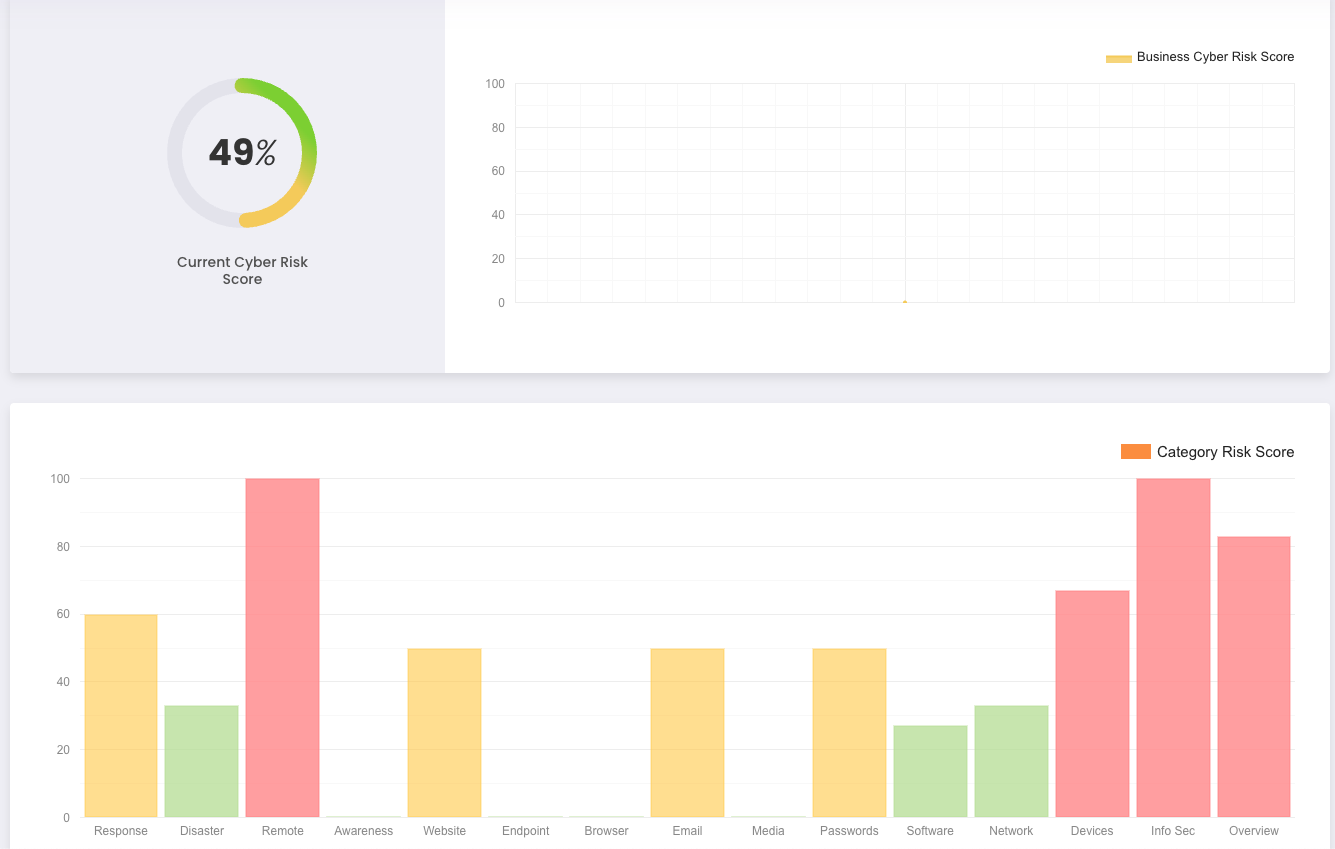Click the orange Category Risk Score swatch
The width and height of the screenshot is (1335, 849).
1136,452
